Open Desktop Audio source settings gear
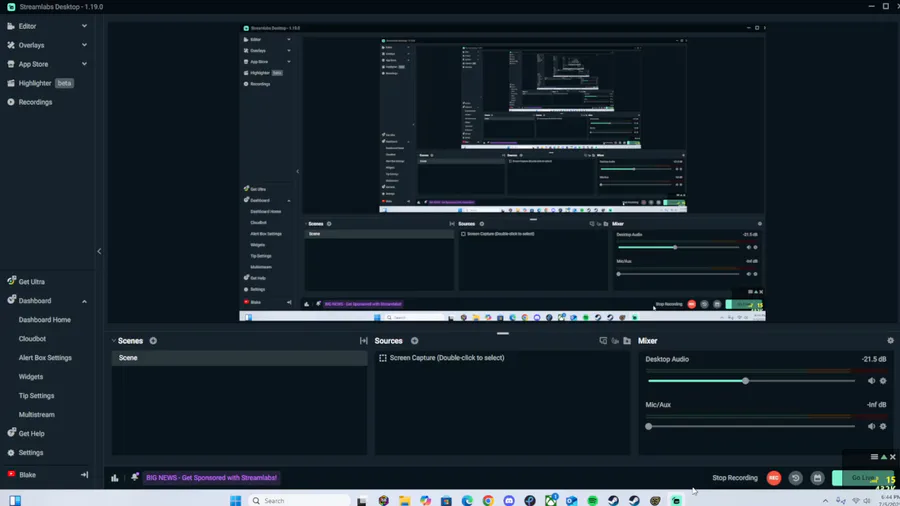This screenshot has height=506, width=900. coord(883,381)
